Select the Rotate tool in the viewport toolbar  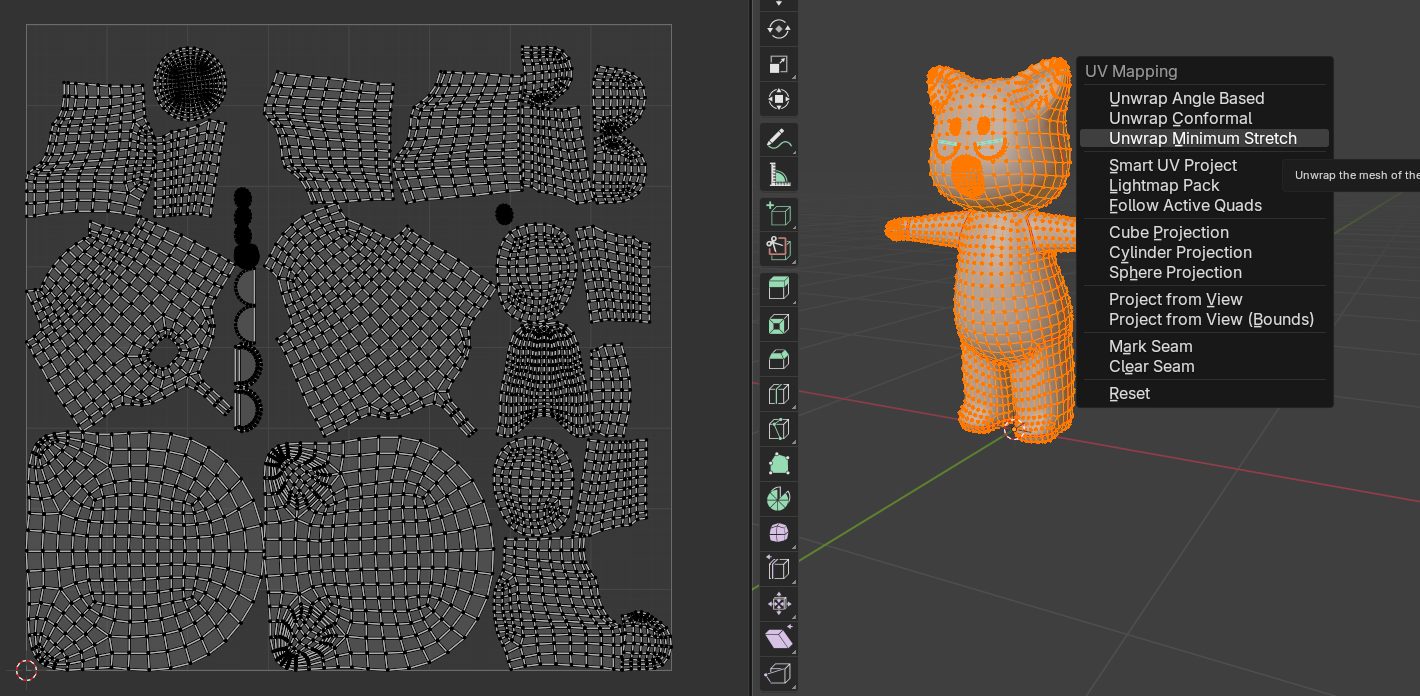click(x=779, y=29)
